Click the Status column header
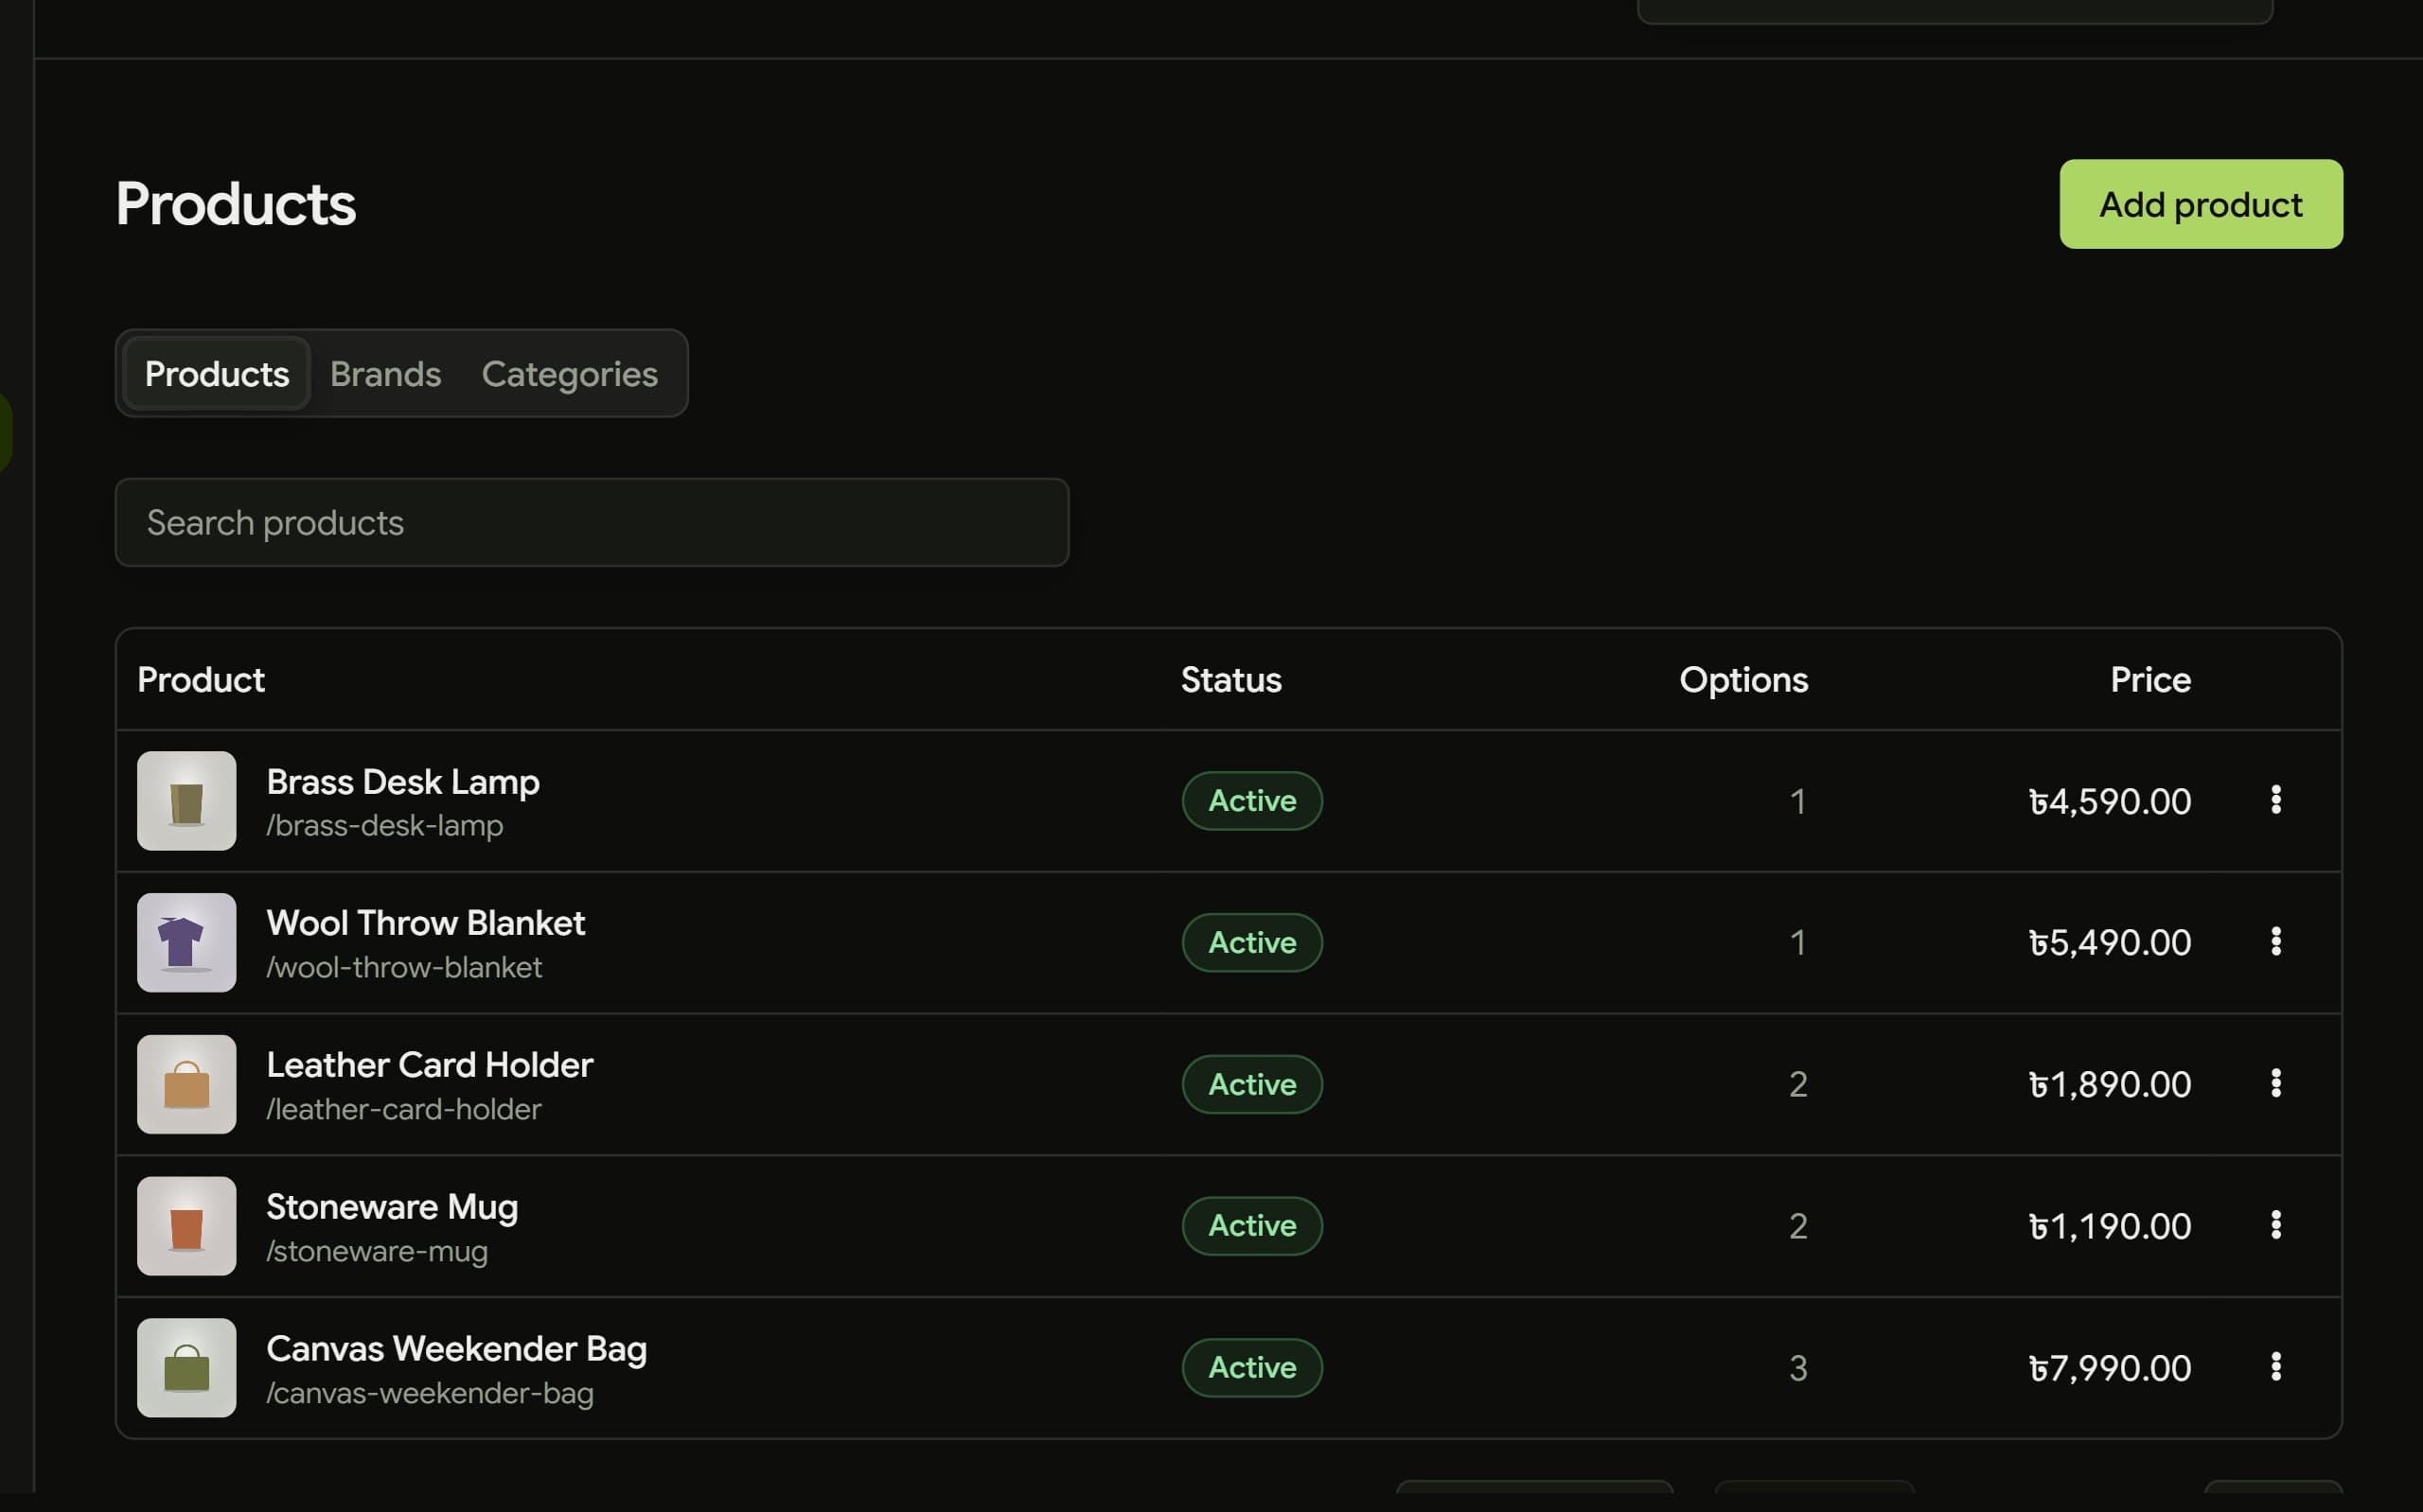Screen dimensions: 2423x1512 pyautogui.click(x=1231, y=680)
